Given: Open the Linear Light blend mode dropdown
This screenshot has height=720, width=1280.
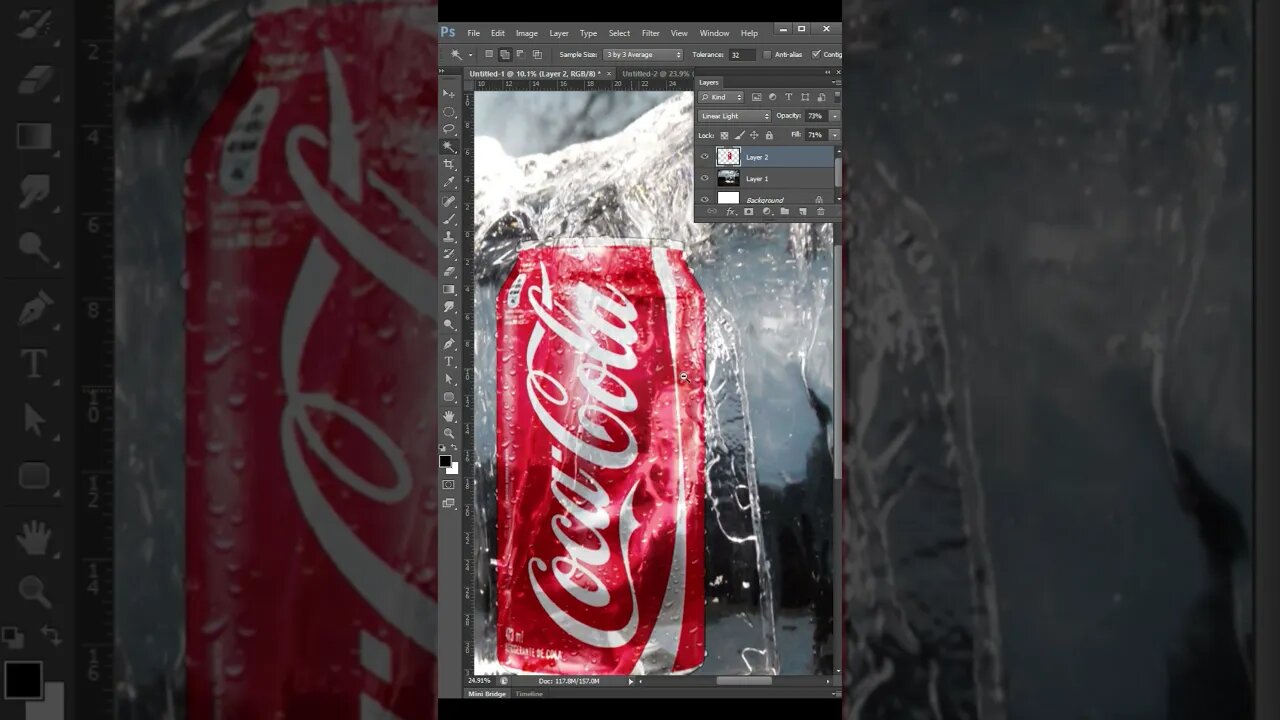Looking at the screenshot, I should click(734, 116).
